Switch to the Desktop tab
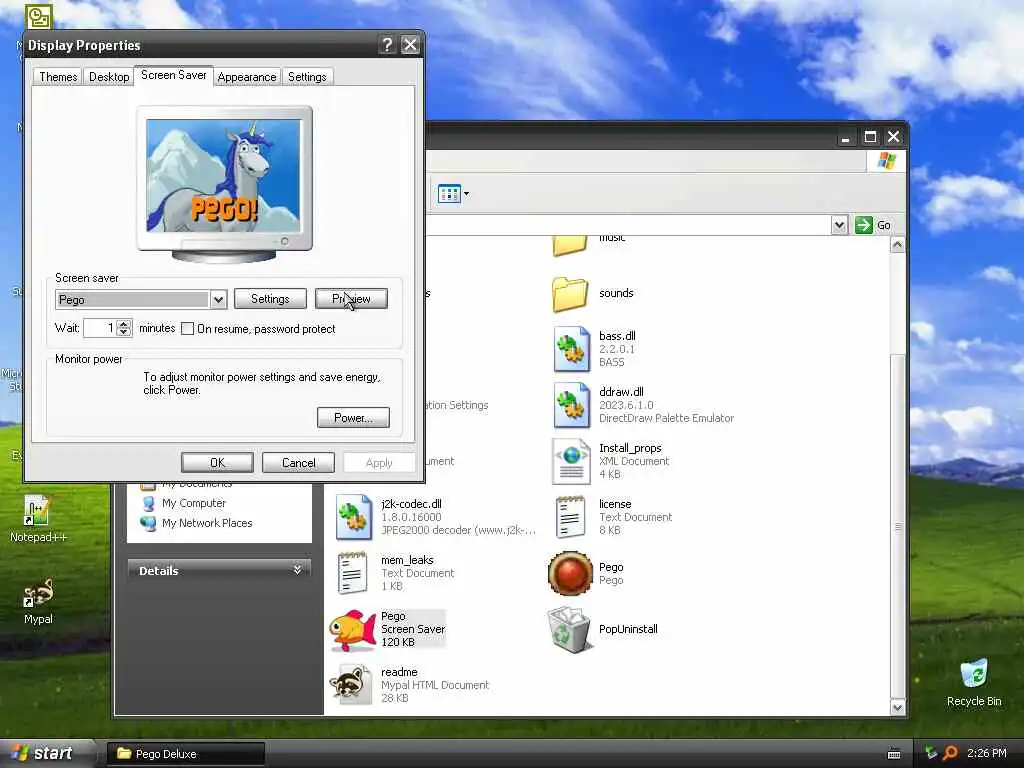The height and width of the screenshot is (768, 1024). [108, 77]
